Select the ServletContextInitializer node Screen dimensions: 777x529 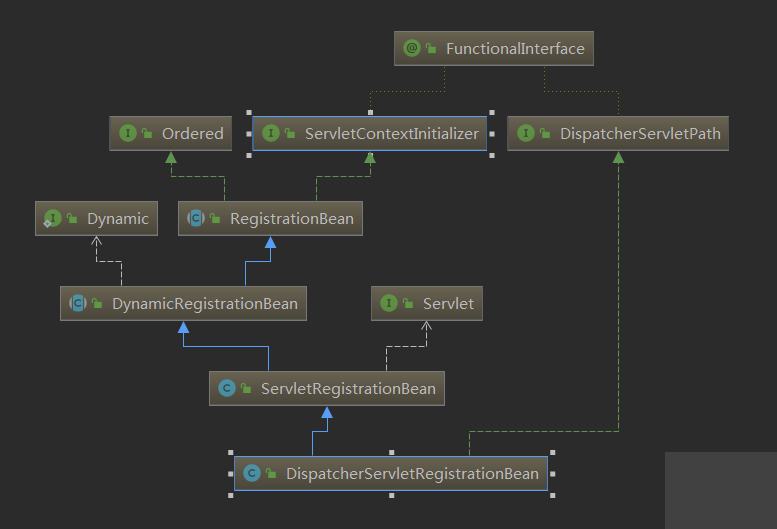[x=370, y=133]
